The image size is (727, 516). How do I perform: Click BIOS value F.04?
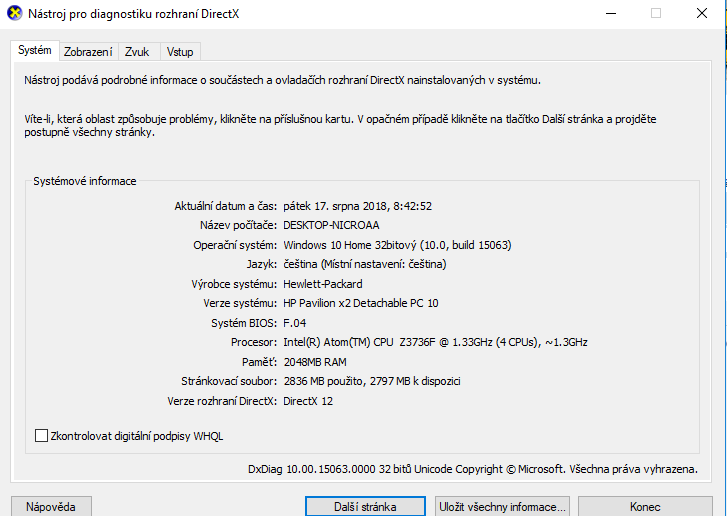coord(295,323)
